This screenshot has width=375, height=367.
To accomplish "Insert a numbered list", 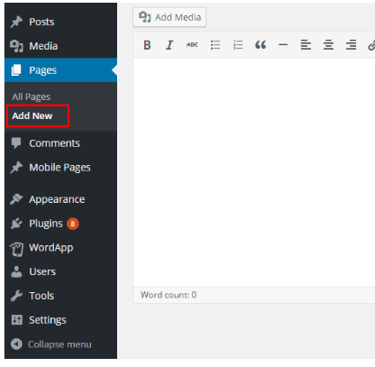I will point(238,45).
